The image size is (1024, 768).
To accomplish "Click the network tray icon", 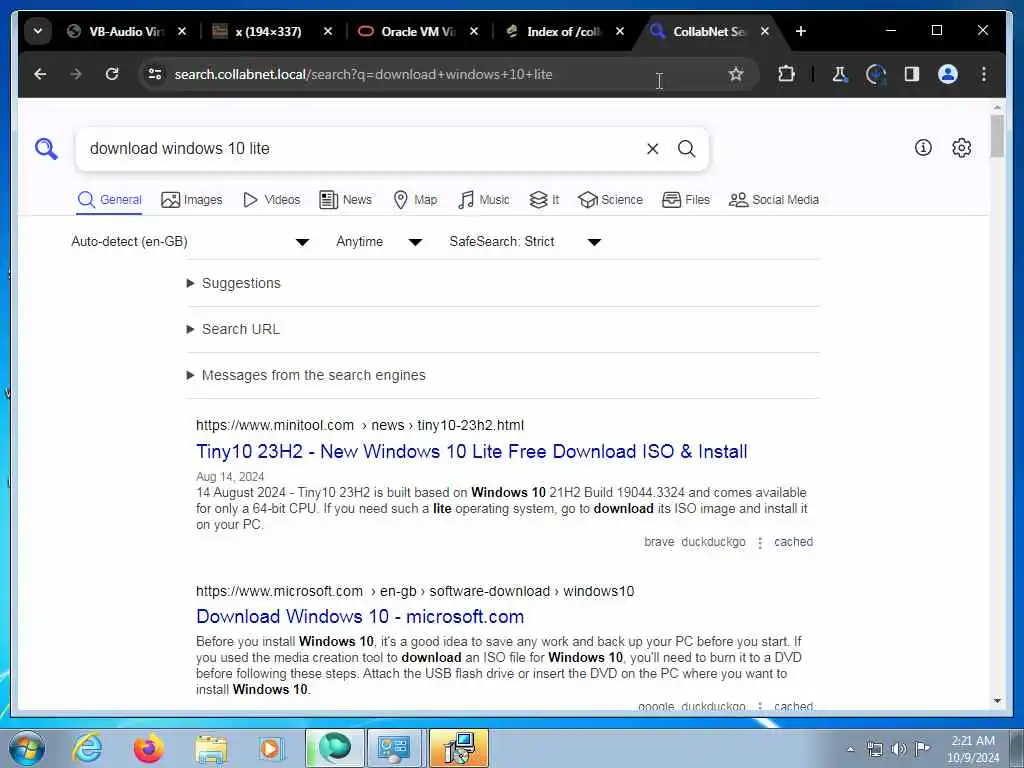I will click(874, 749).
